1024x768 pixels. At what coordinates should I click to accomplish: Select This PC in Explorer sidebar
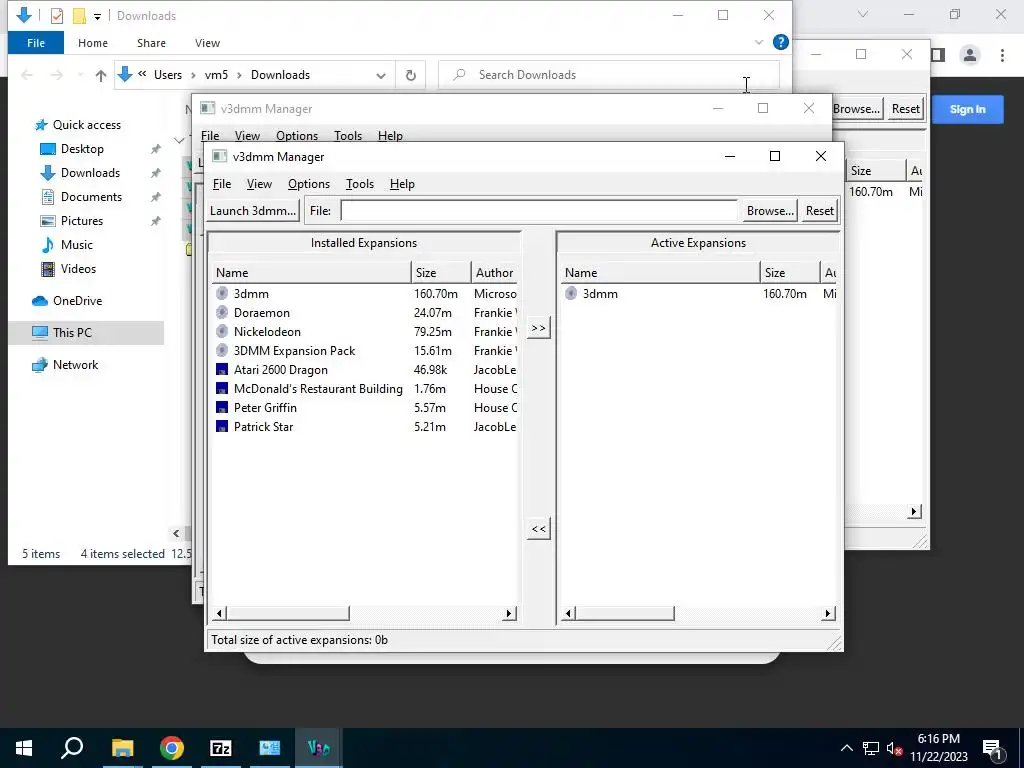pos(72,332)
